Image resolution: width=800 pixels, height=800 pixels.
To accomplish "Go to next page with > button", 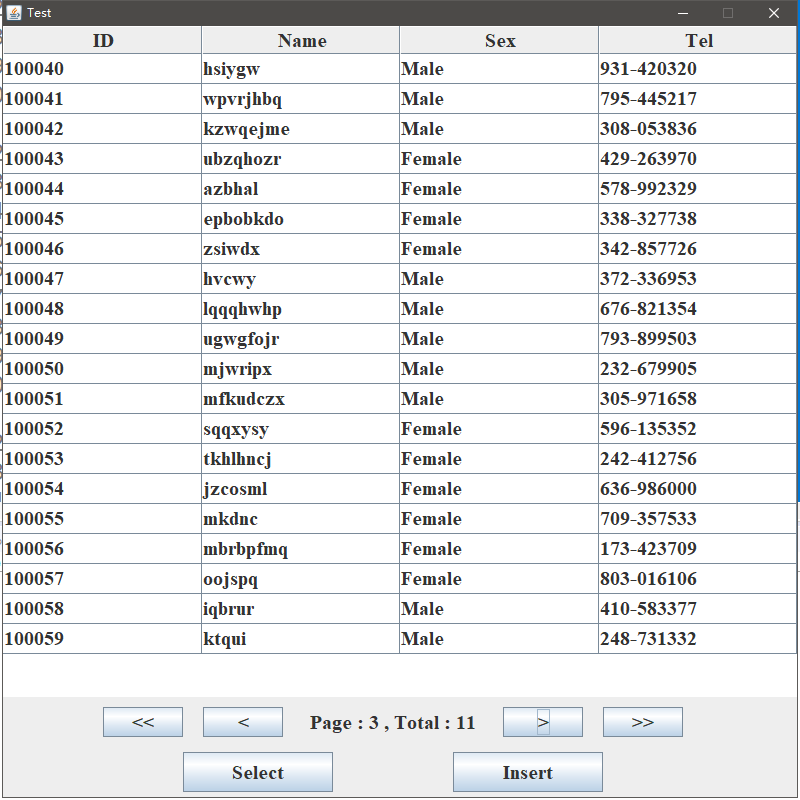I will pos(543,722).
